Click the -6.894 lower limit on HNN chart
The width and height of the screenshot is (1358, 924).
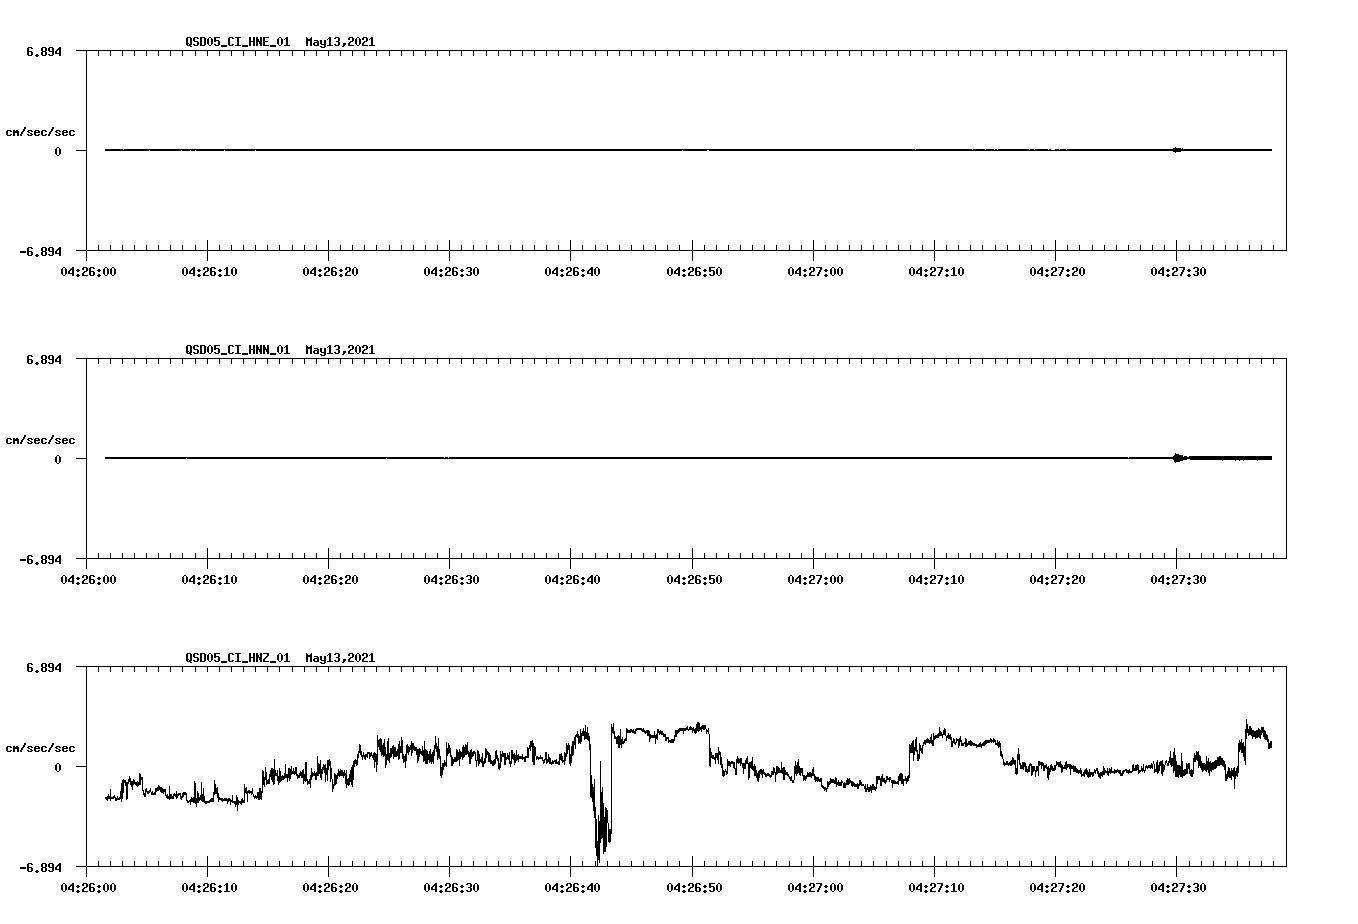click(x=41, y=559)
